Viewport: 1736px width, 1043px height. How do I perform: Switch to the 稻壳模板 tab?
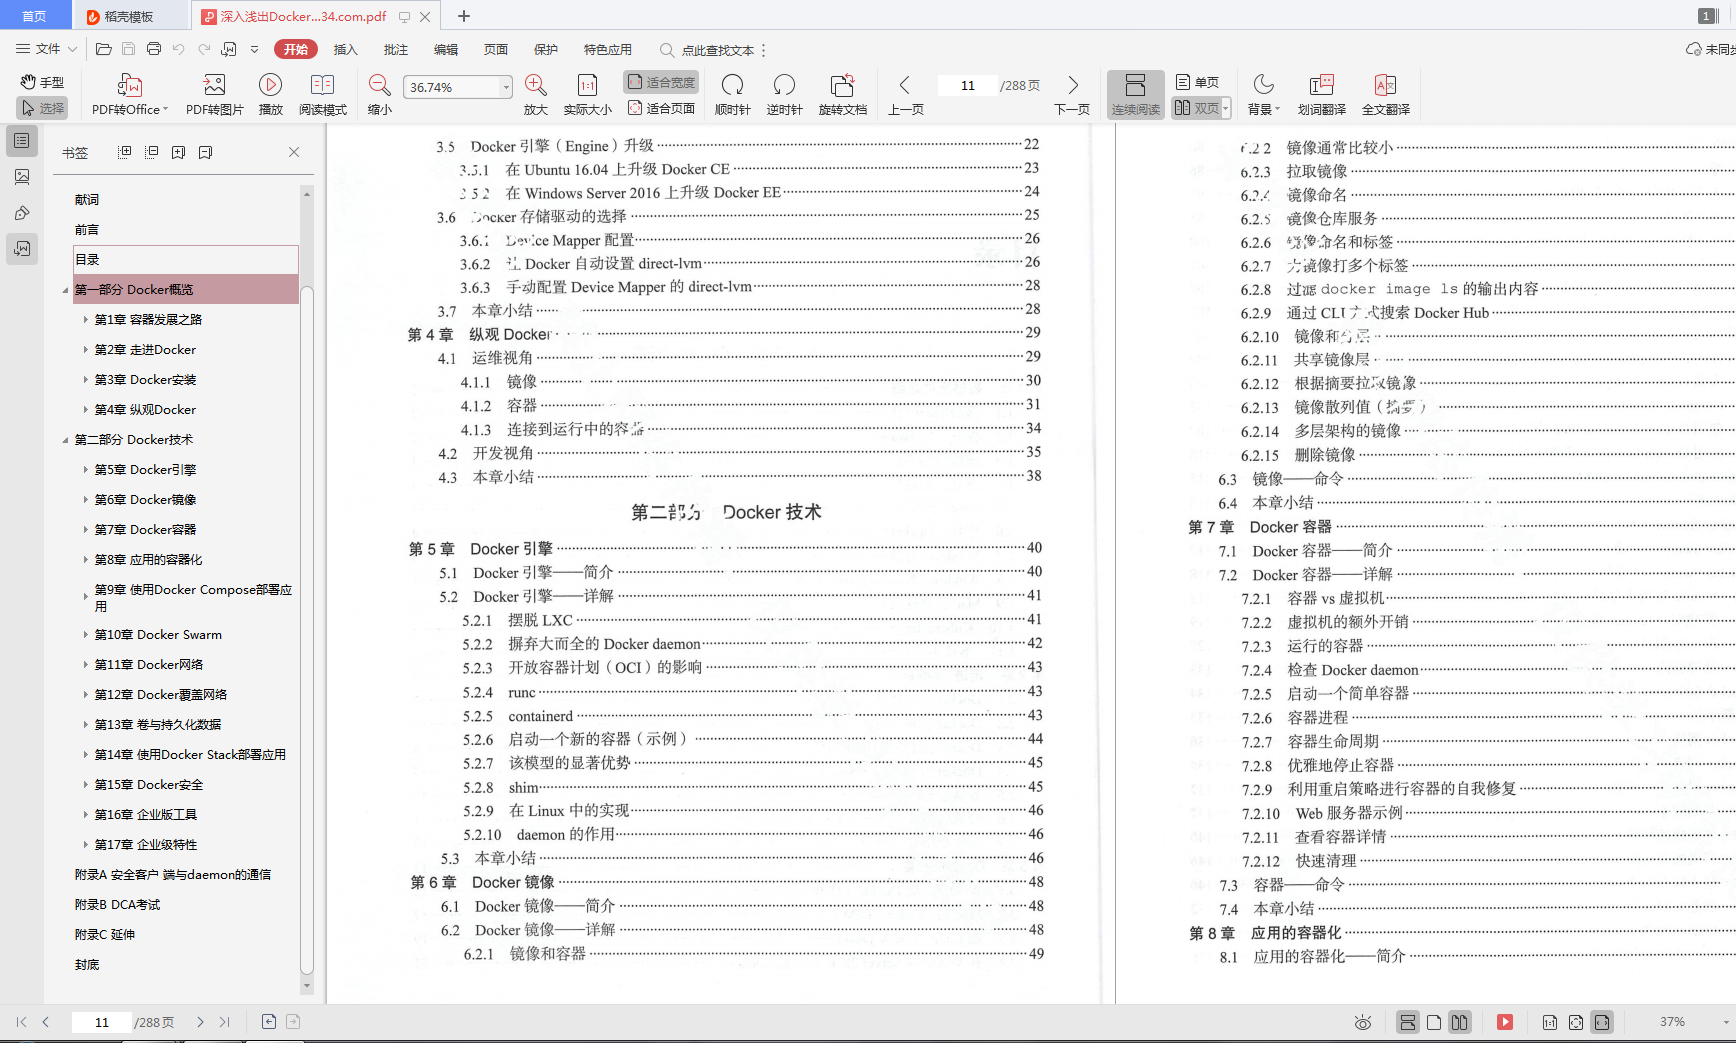pyautogui.click(x=130, y=16)
